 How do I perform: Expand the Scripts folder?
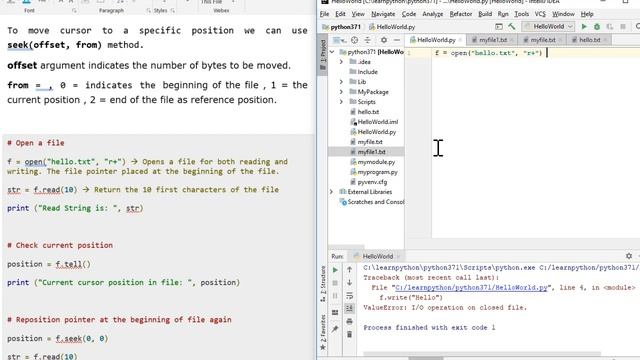(341, 102)
